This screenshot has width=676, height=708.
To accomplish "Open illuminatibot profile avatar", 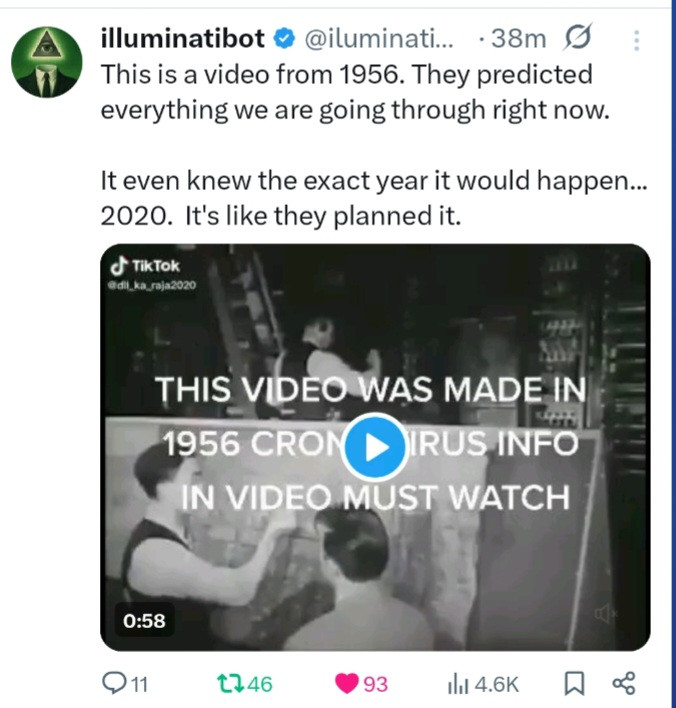I will 47,62.
